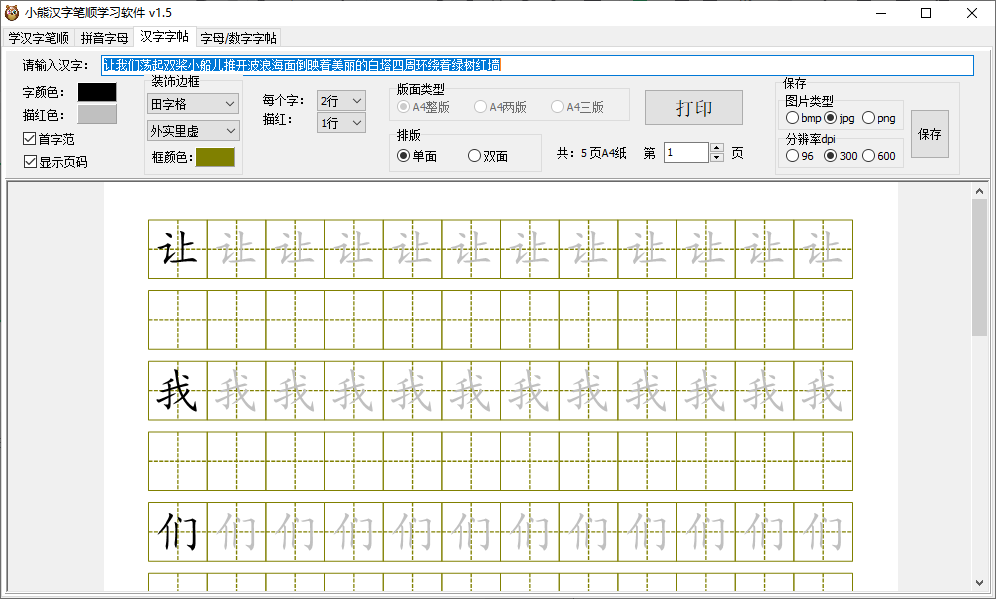Click the black model character 让
The width and height of the screenshot is (996, 599).
click(177, 248)
